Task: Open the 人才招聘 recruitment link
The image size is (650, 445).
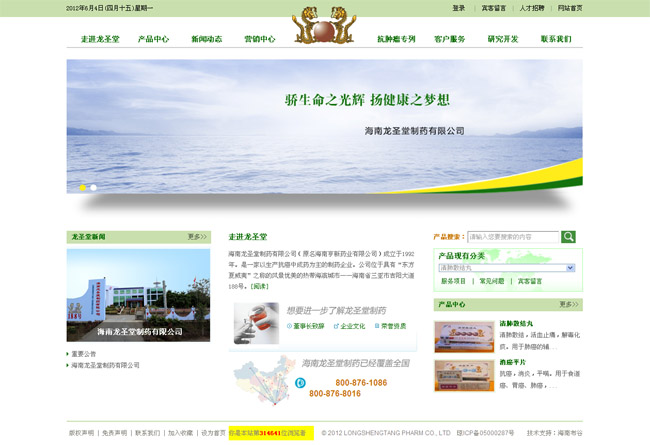Action: coord(532,8)
